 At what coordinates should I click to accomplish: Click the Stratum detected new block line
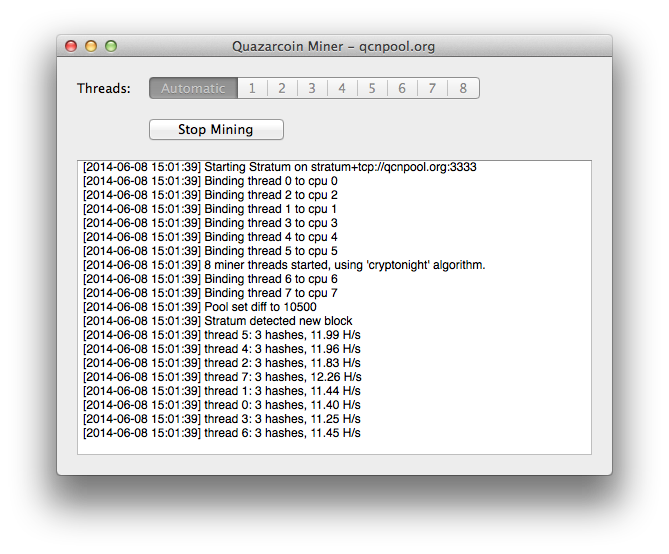tap(218, 321)
